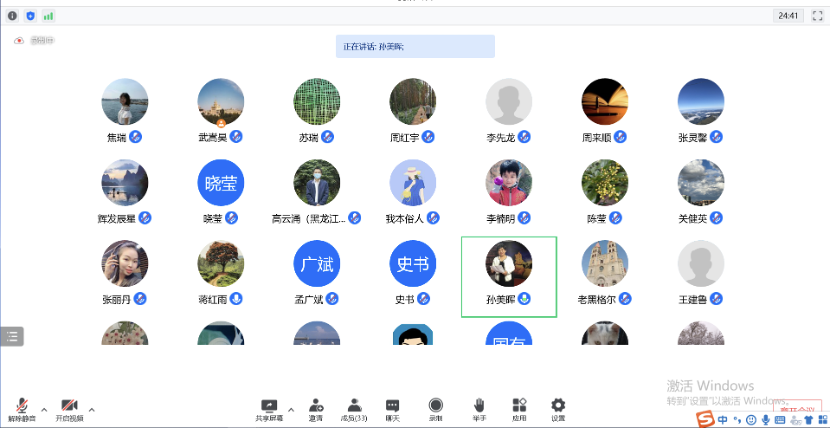Expand the video options arrow beside camera

92,409
